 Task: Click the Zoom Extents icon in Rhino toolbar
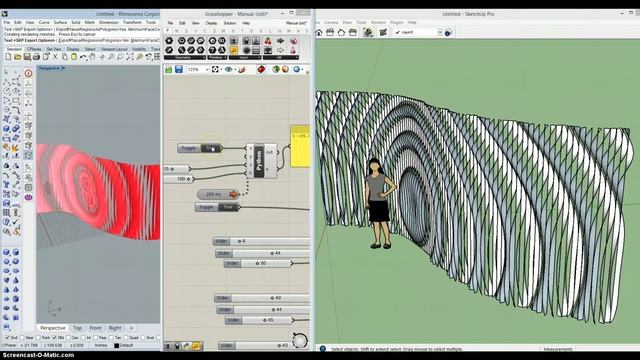[130, 57]
